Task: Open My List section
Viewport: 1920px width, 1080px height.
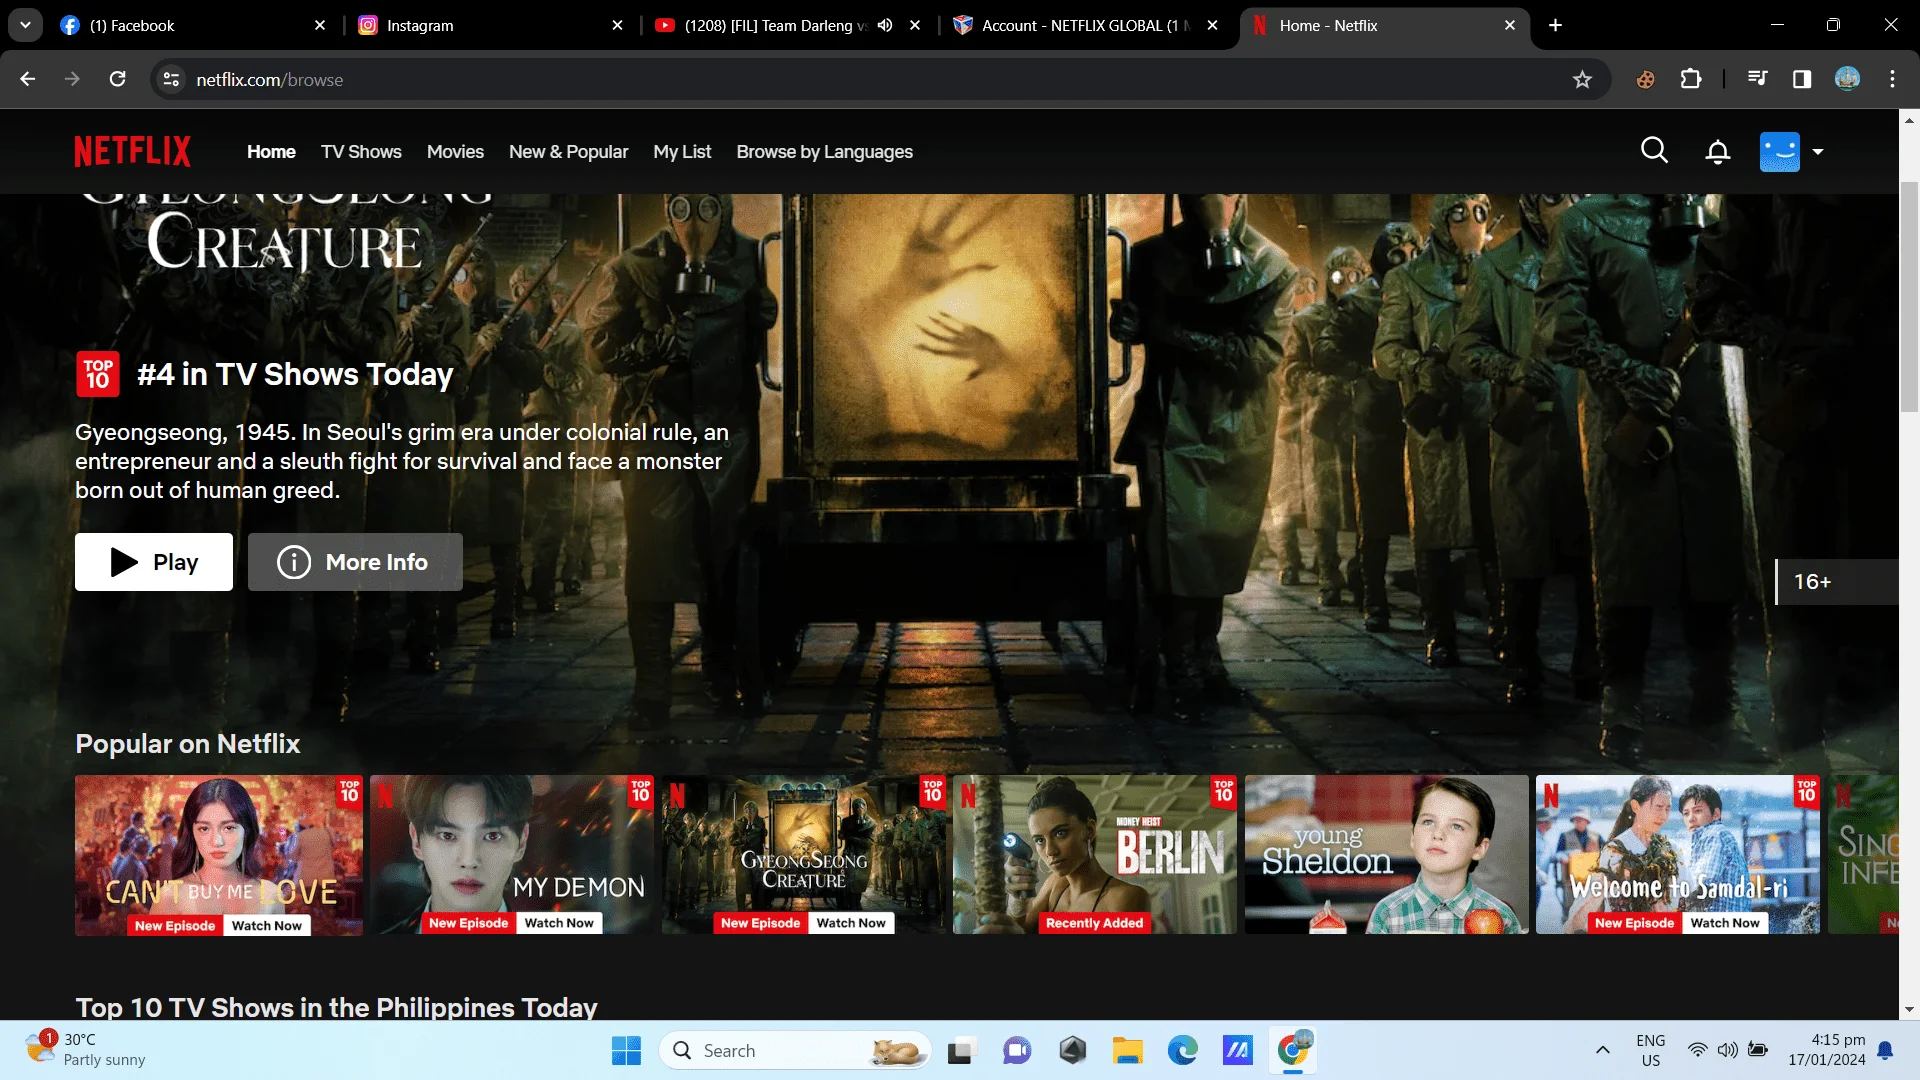Action: (682, 152)
